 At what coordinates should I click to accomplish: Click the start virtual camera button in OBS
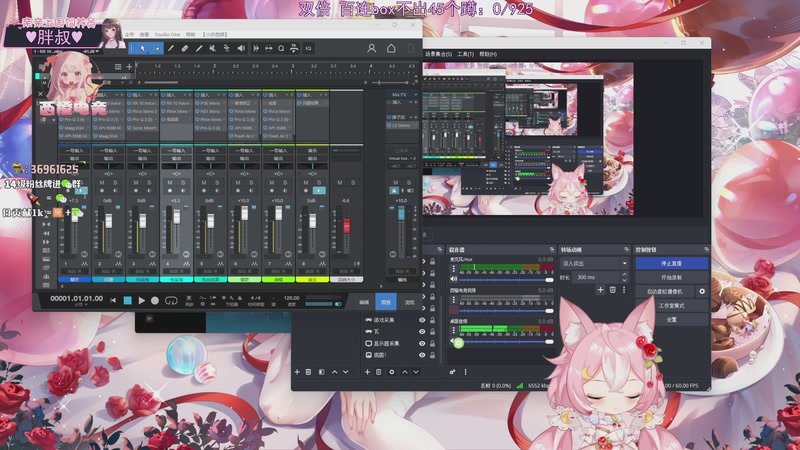665,291
